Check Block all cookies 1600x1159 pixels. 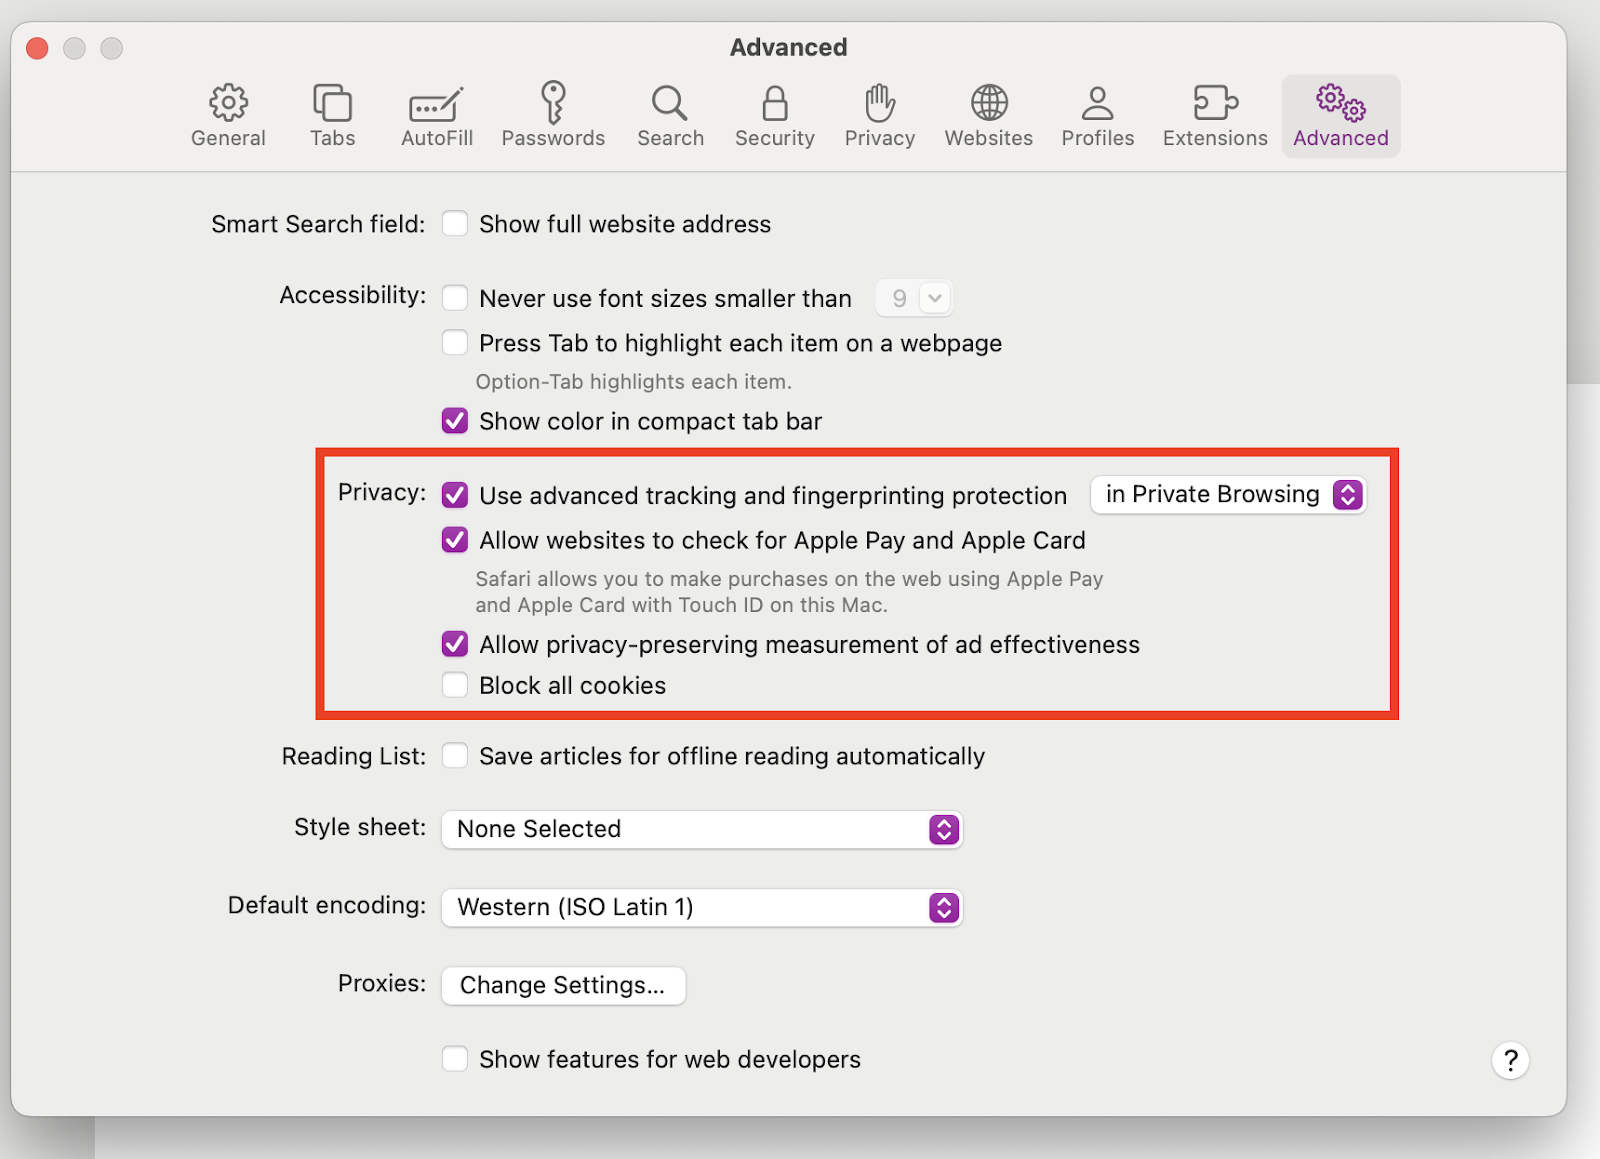pyautogui.click(x=455, y=685)
